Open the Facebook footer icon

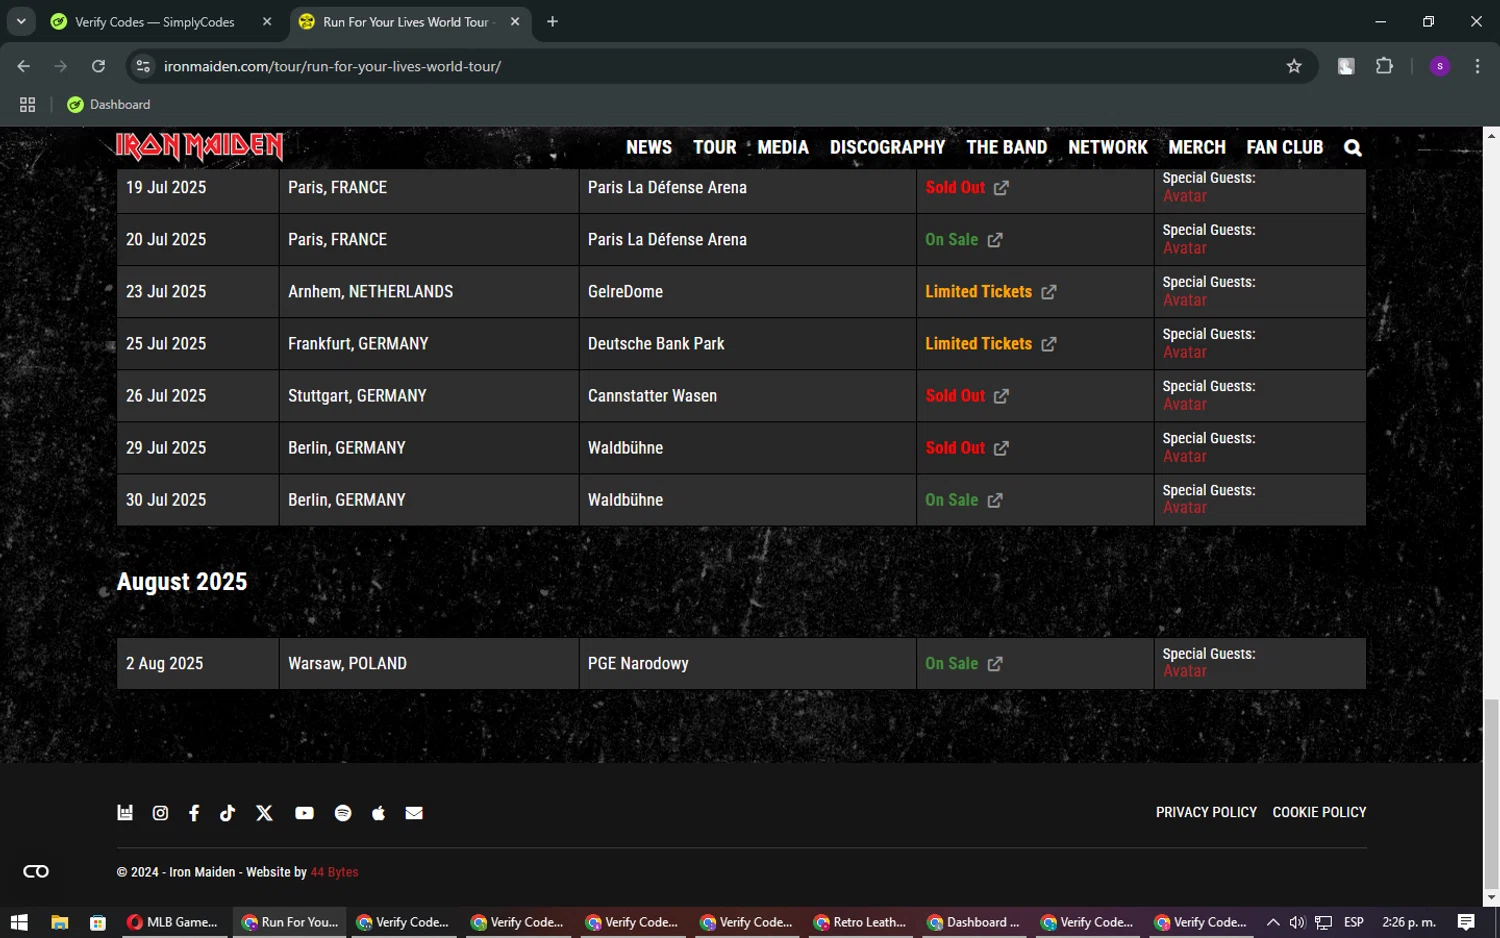point(194,813)
